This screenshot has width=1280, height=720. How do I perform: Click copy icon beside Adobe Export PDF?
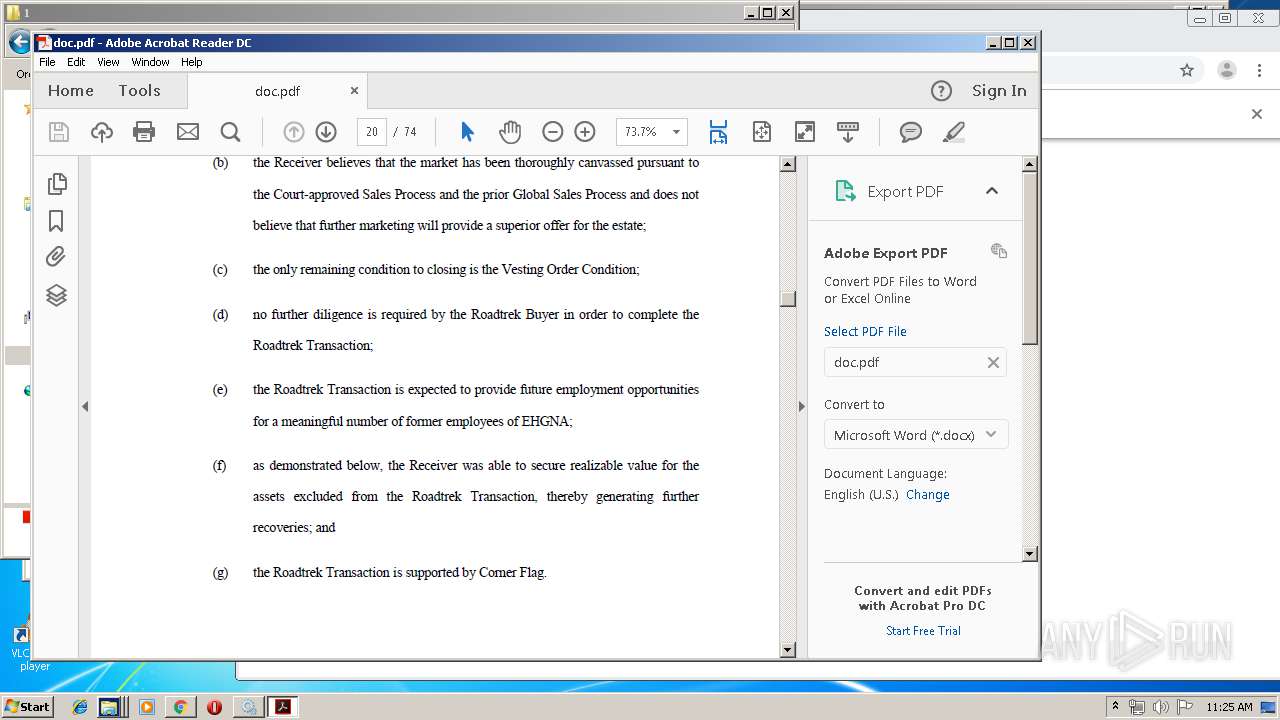click(999, 251)
